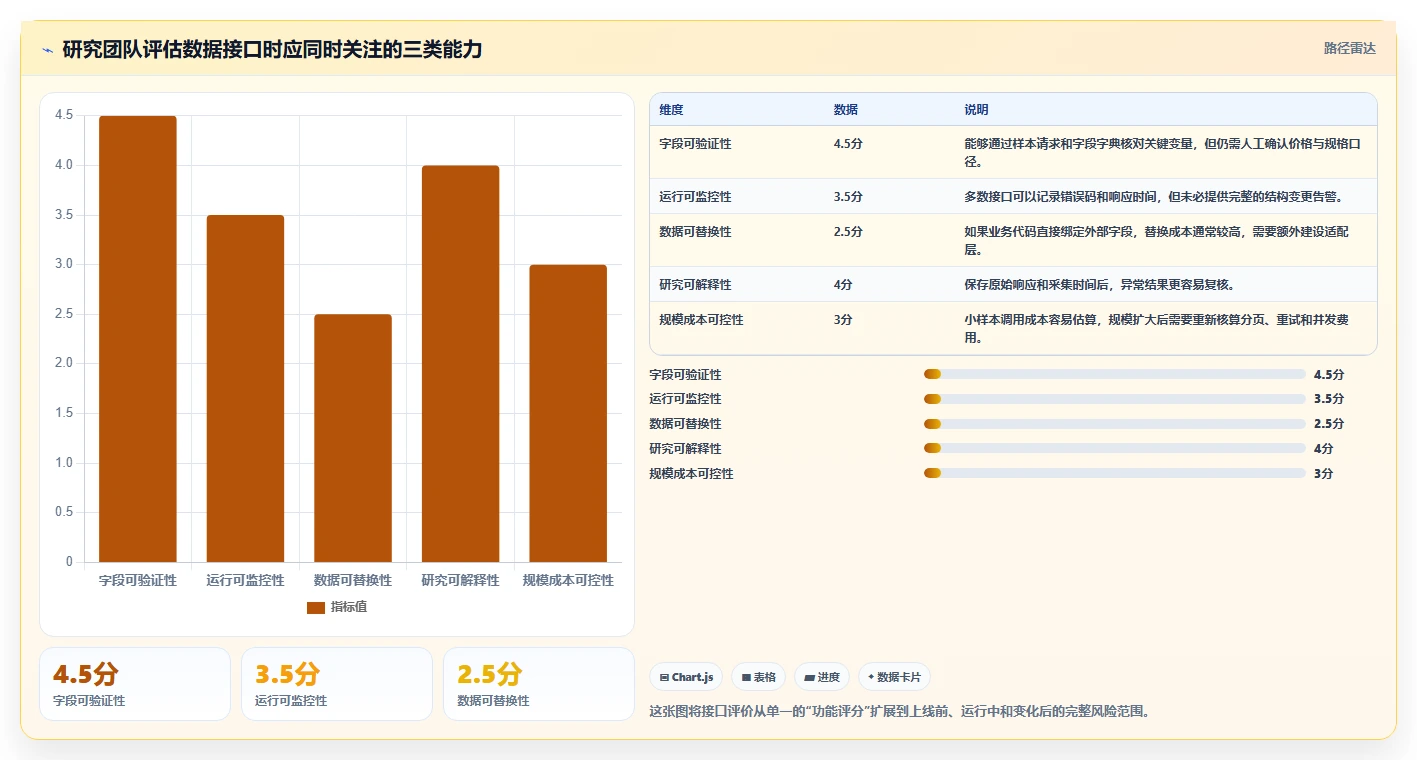Click the 研究可解释性 table row name
This screenshot has height=760, width=1417.
[696, 285]
